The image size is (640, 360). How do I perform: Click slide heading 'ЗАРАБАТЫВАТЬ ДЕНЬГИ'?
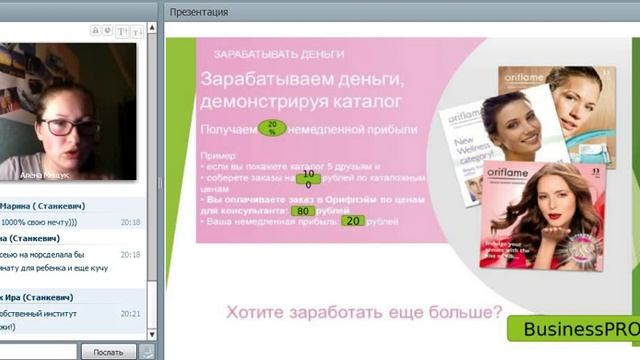pos(279,54)
